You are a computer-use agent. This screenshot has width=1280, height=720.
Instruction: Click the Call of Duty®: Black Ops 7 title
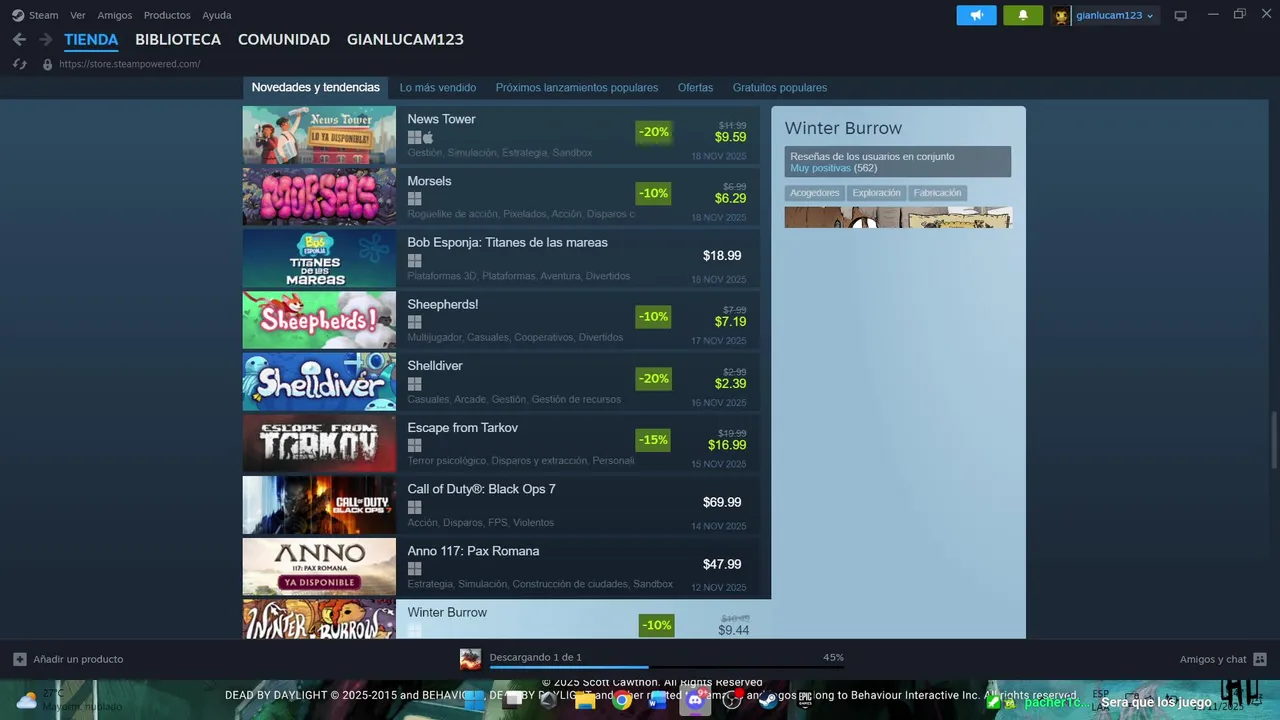coord(481,489)
